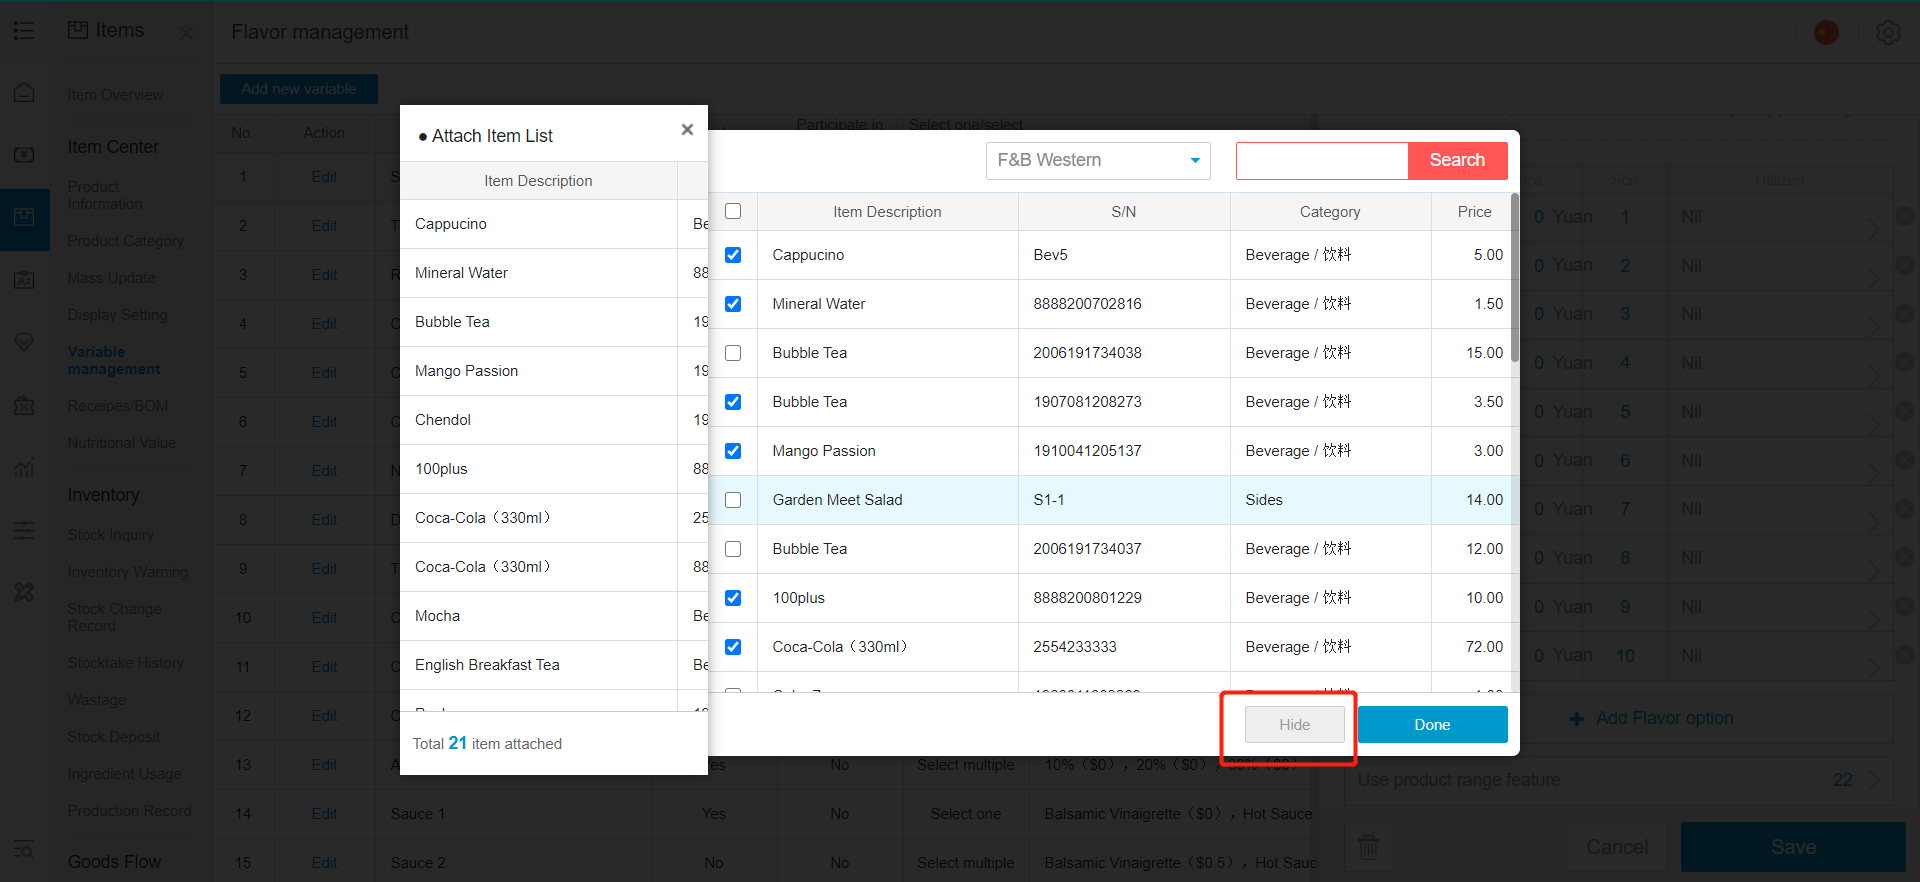Click the Hide button
The height and width of the screenshot is (882, 1920).
point(1294,725)
